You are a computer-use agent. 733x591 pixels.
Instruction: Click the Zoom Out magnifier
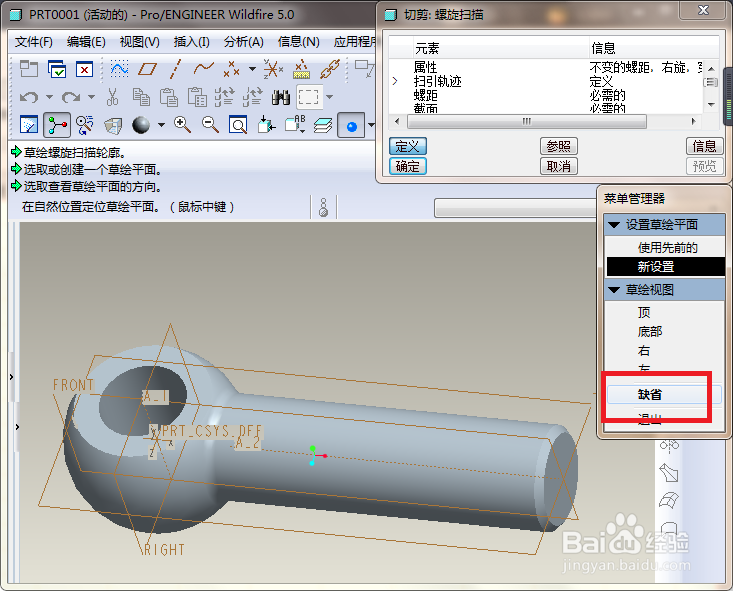pyautogui.click(x=210, y=125)
